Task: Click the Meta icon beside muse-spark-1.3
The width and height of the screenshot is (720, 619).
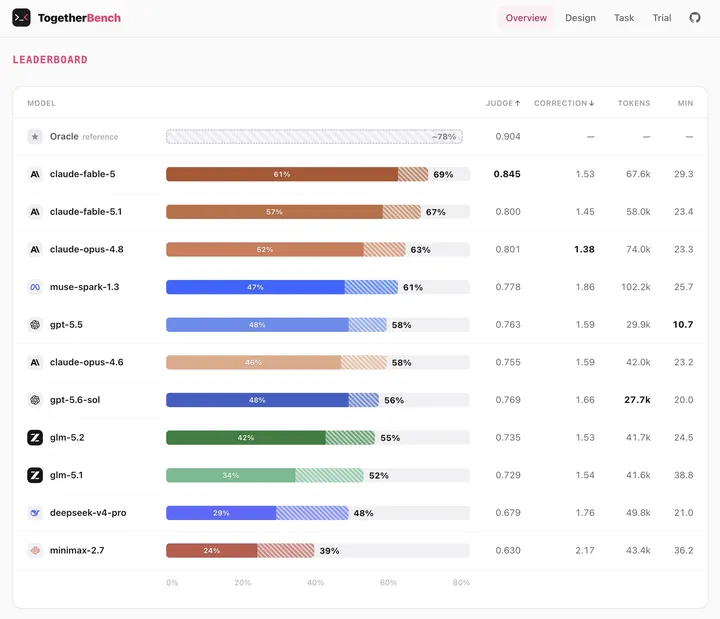Action: coord(35,287)
